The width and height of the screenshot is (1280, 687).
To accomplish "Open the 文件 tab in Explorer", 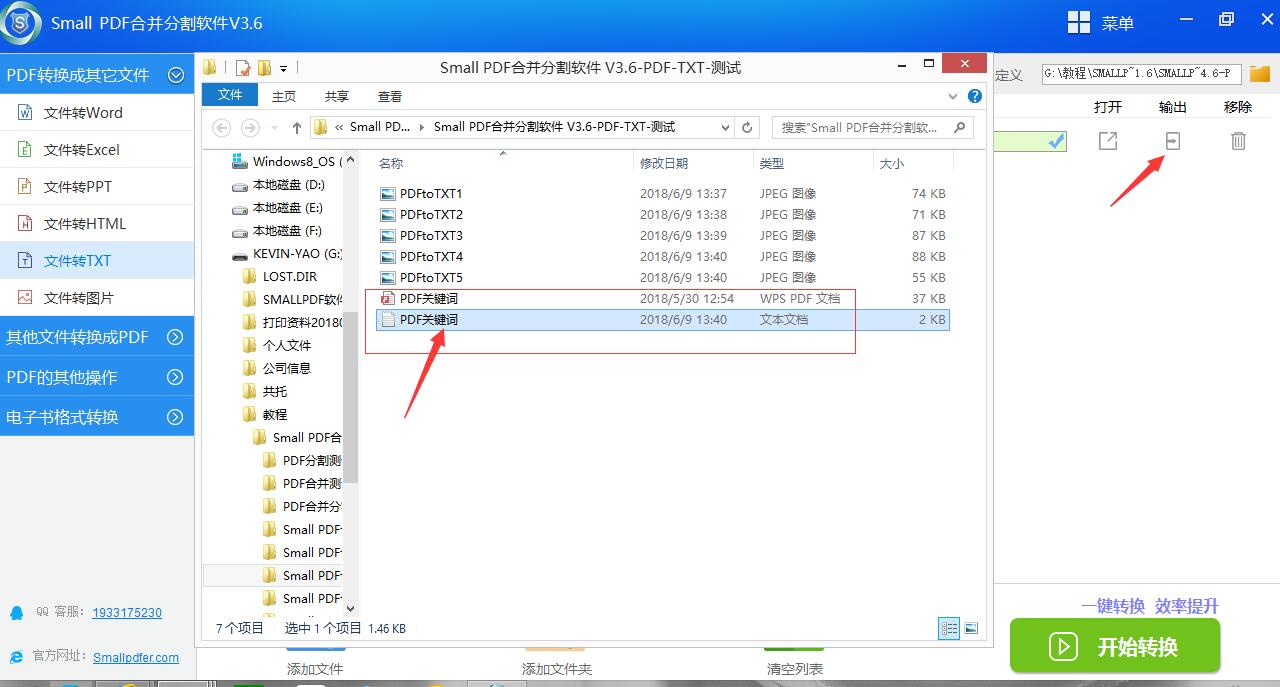I will click(230, 95).
